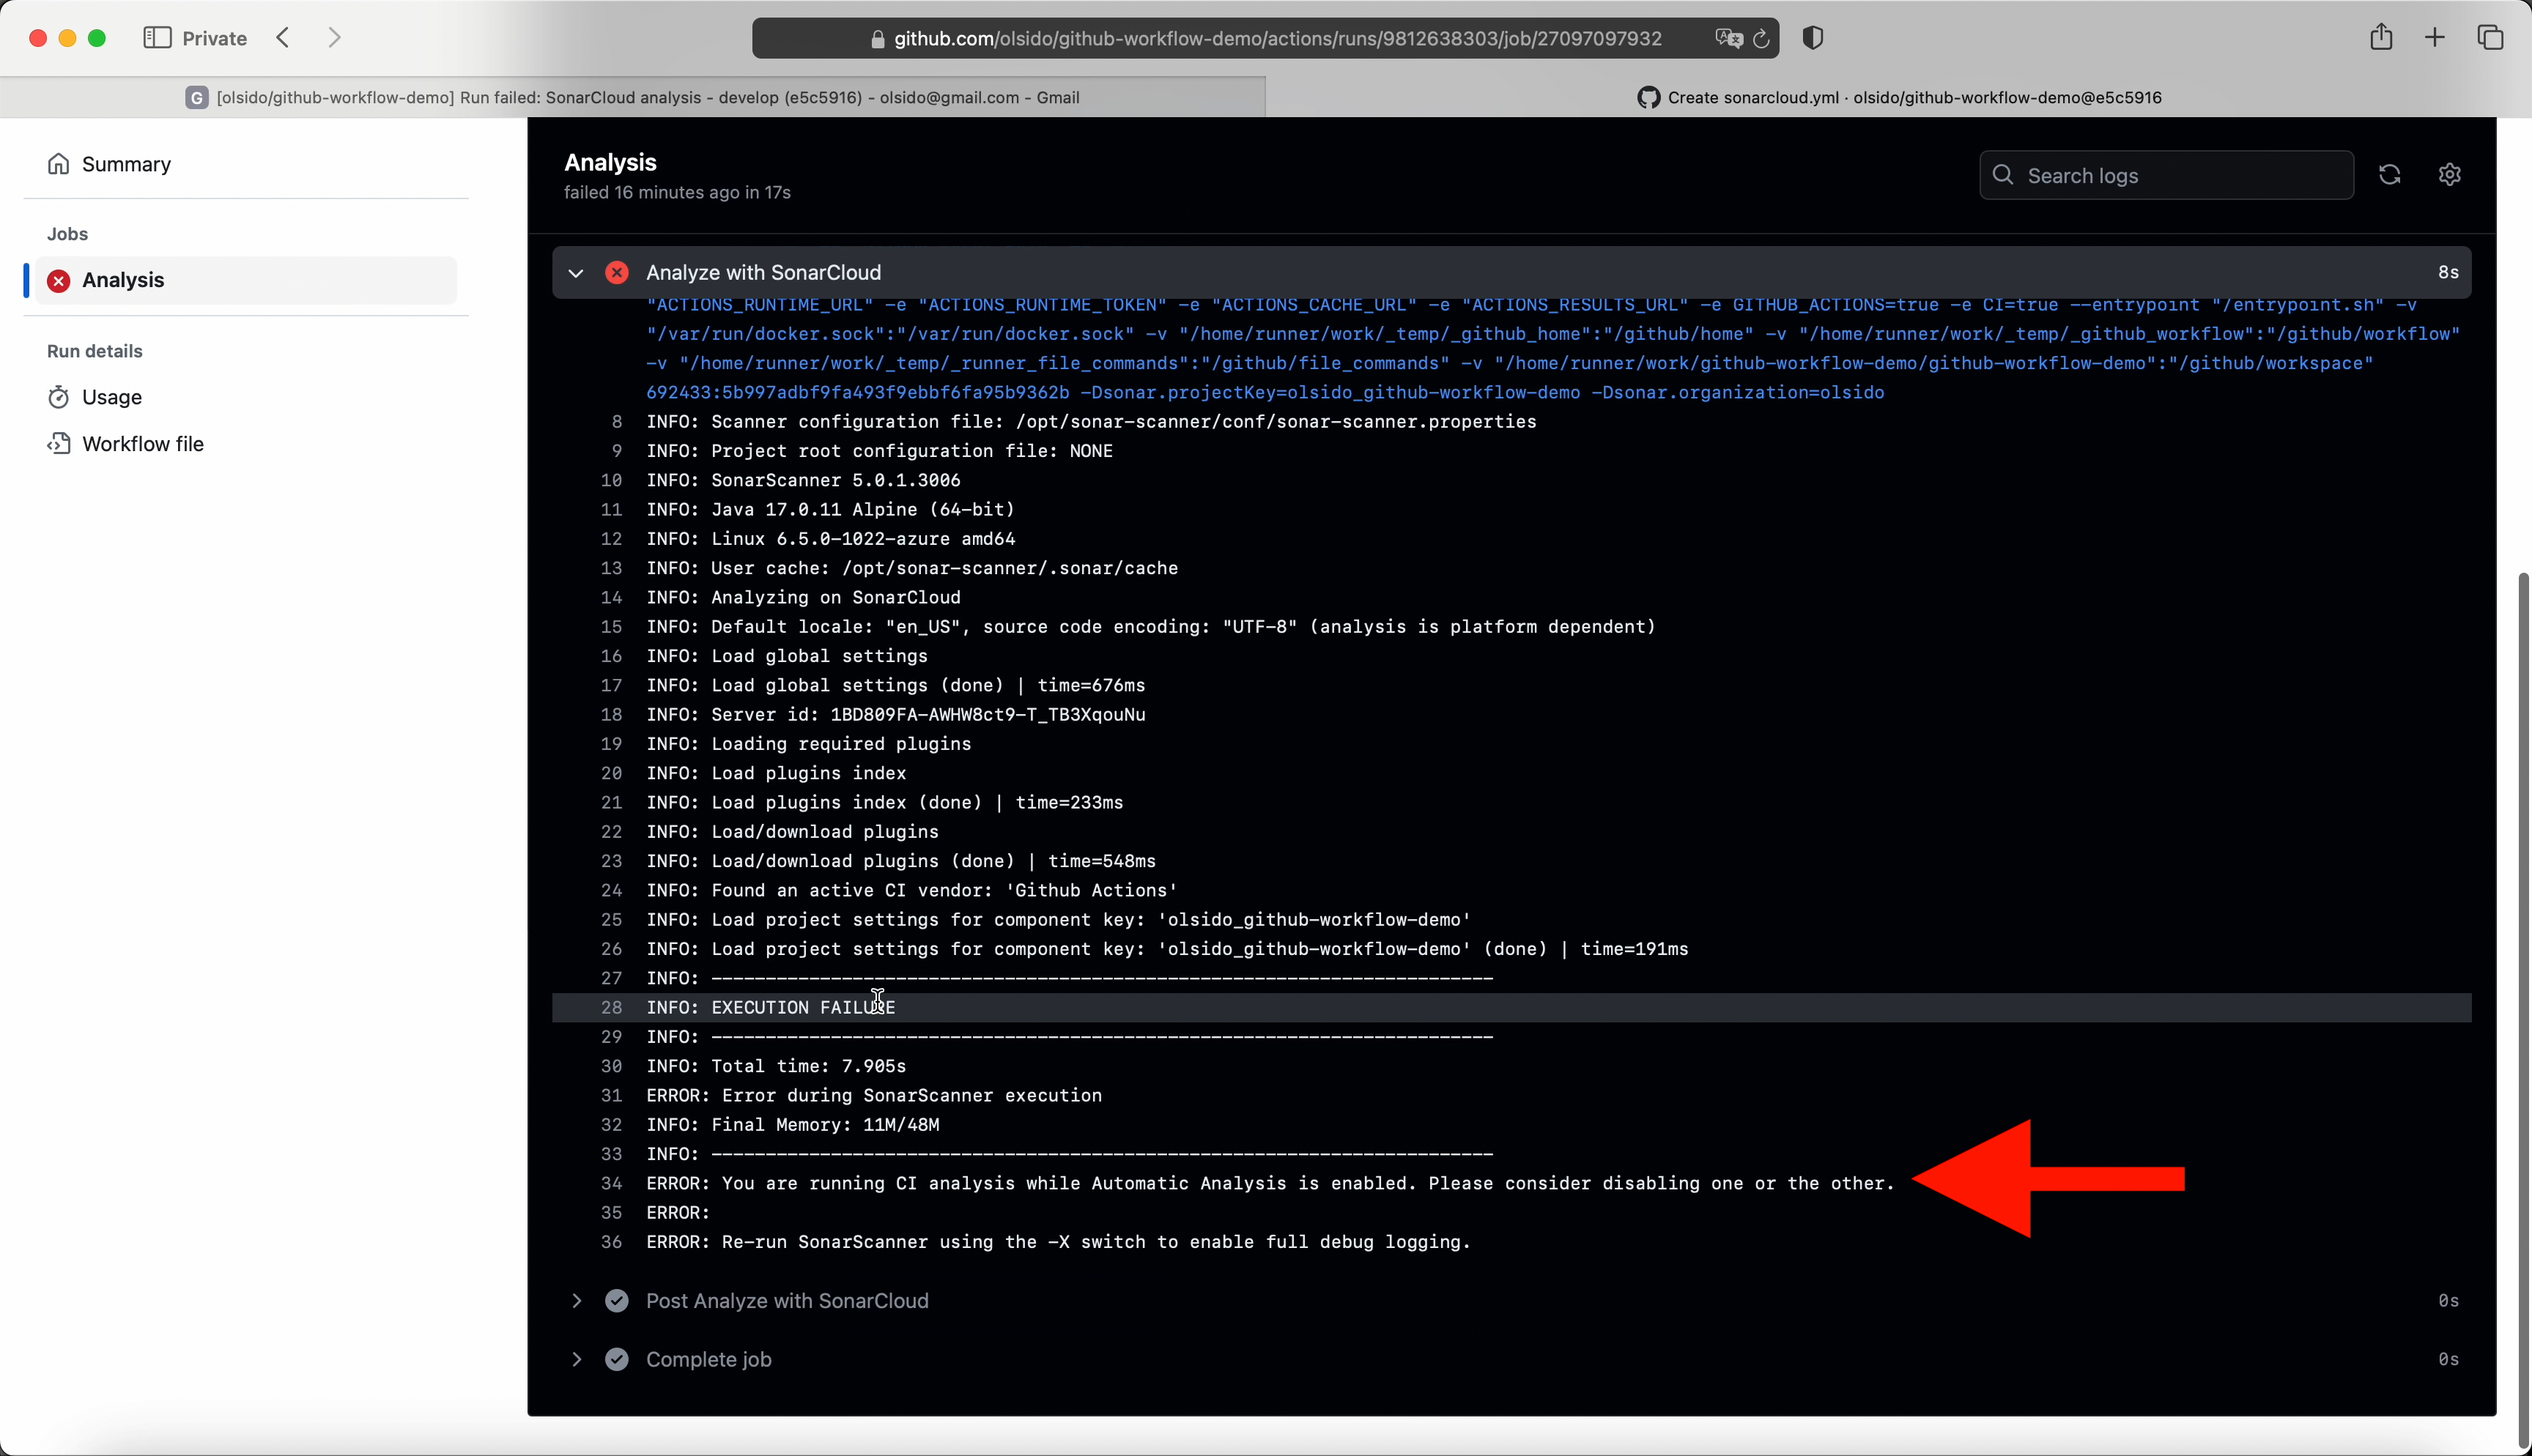
Task: Click the refresh logs icon
Action: [2389, 175]
